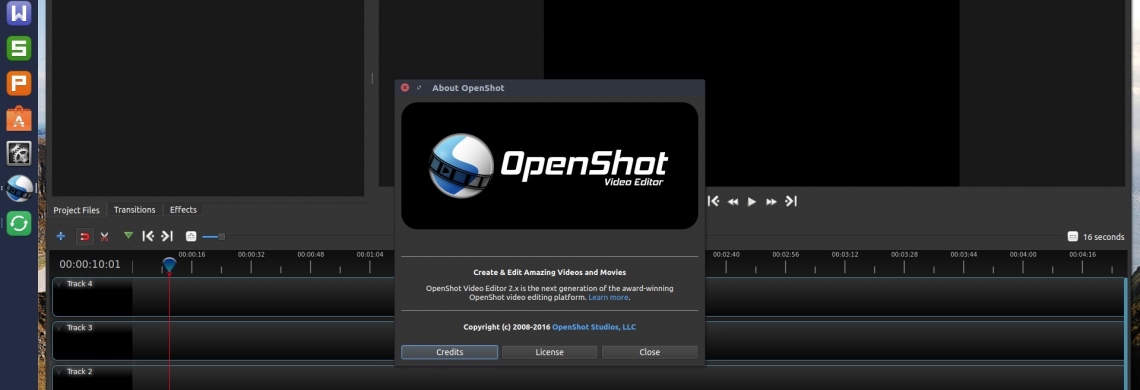Fast forward the preview video

[771, 202]
